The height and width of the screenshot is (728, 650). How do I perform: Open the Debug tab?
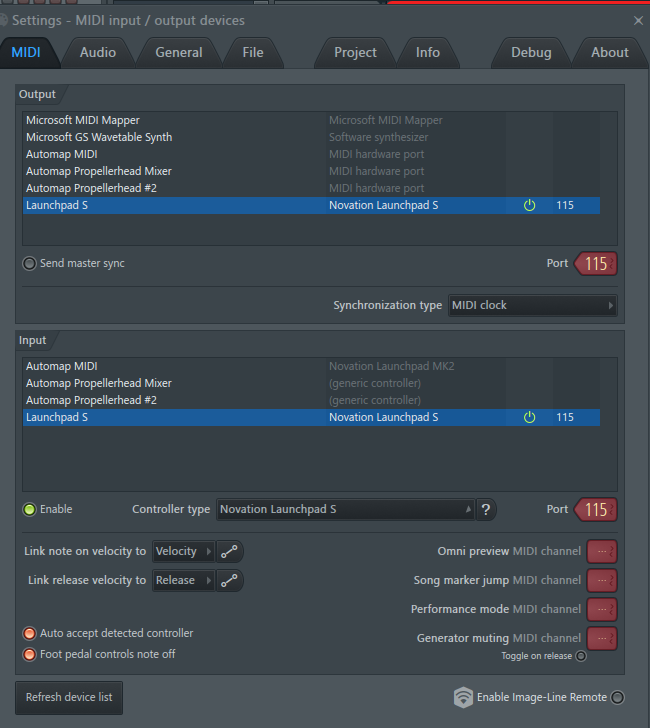[531, 52]
